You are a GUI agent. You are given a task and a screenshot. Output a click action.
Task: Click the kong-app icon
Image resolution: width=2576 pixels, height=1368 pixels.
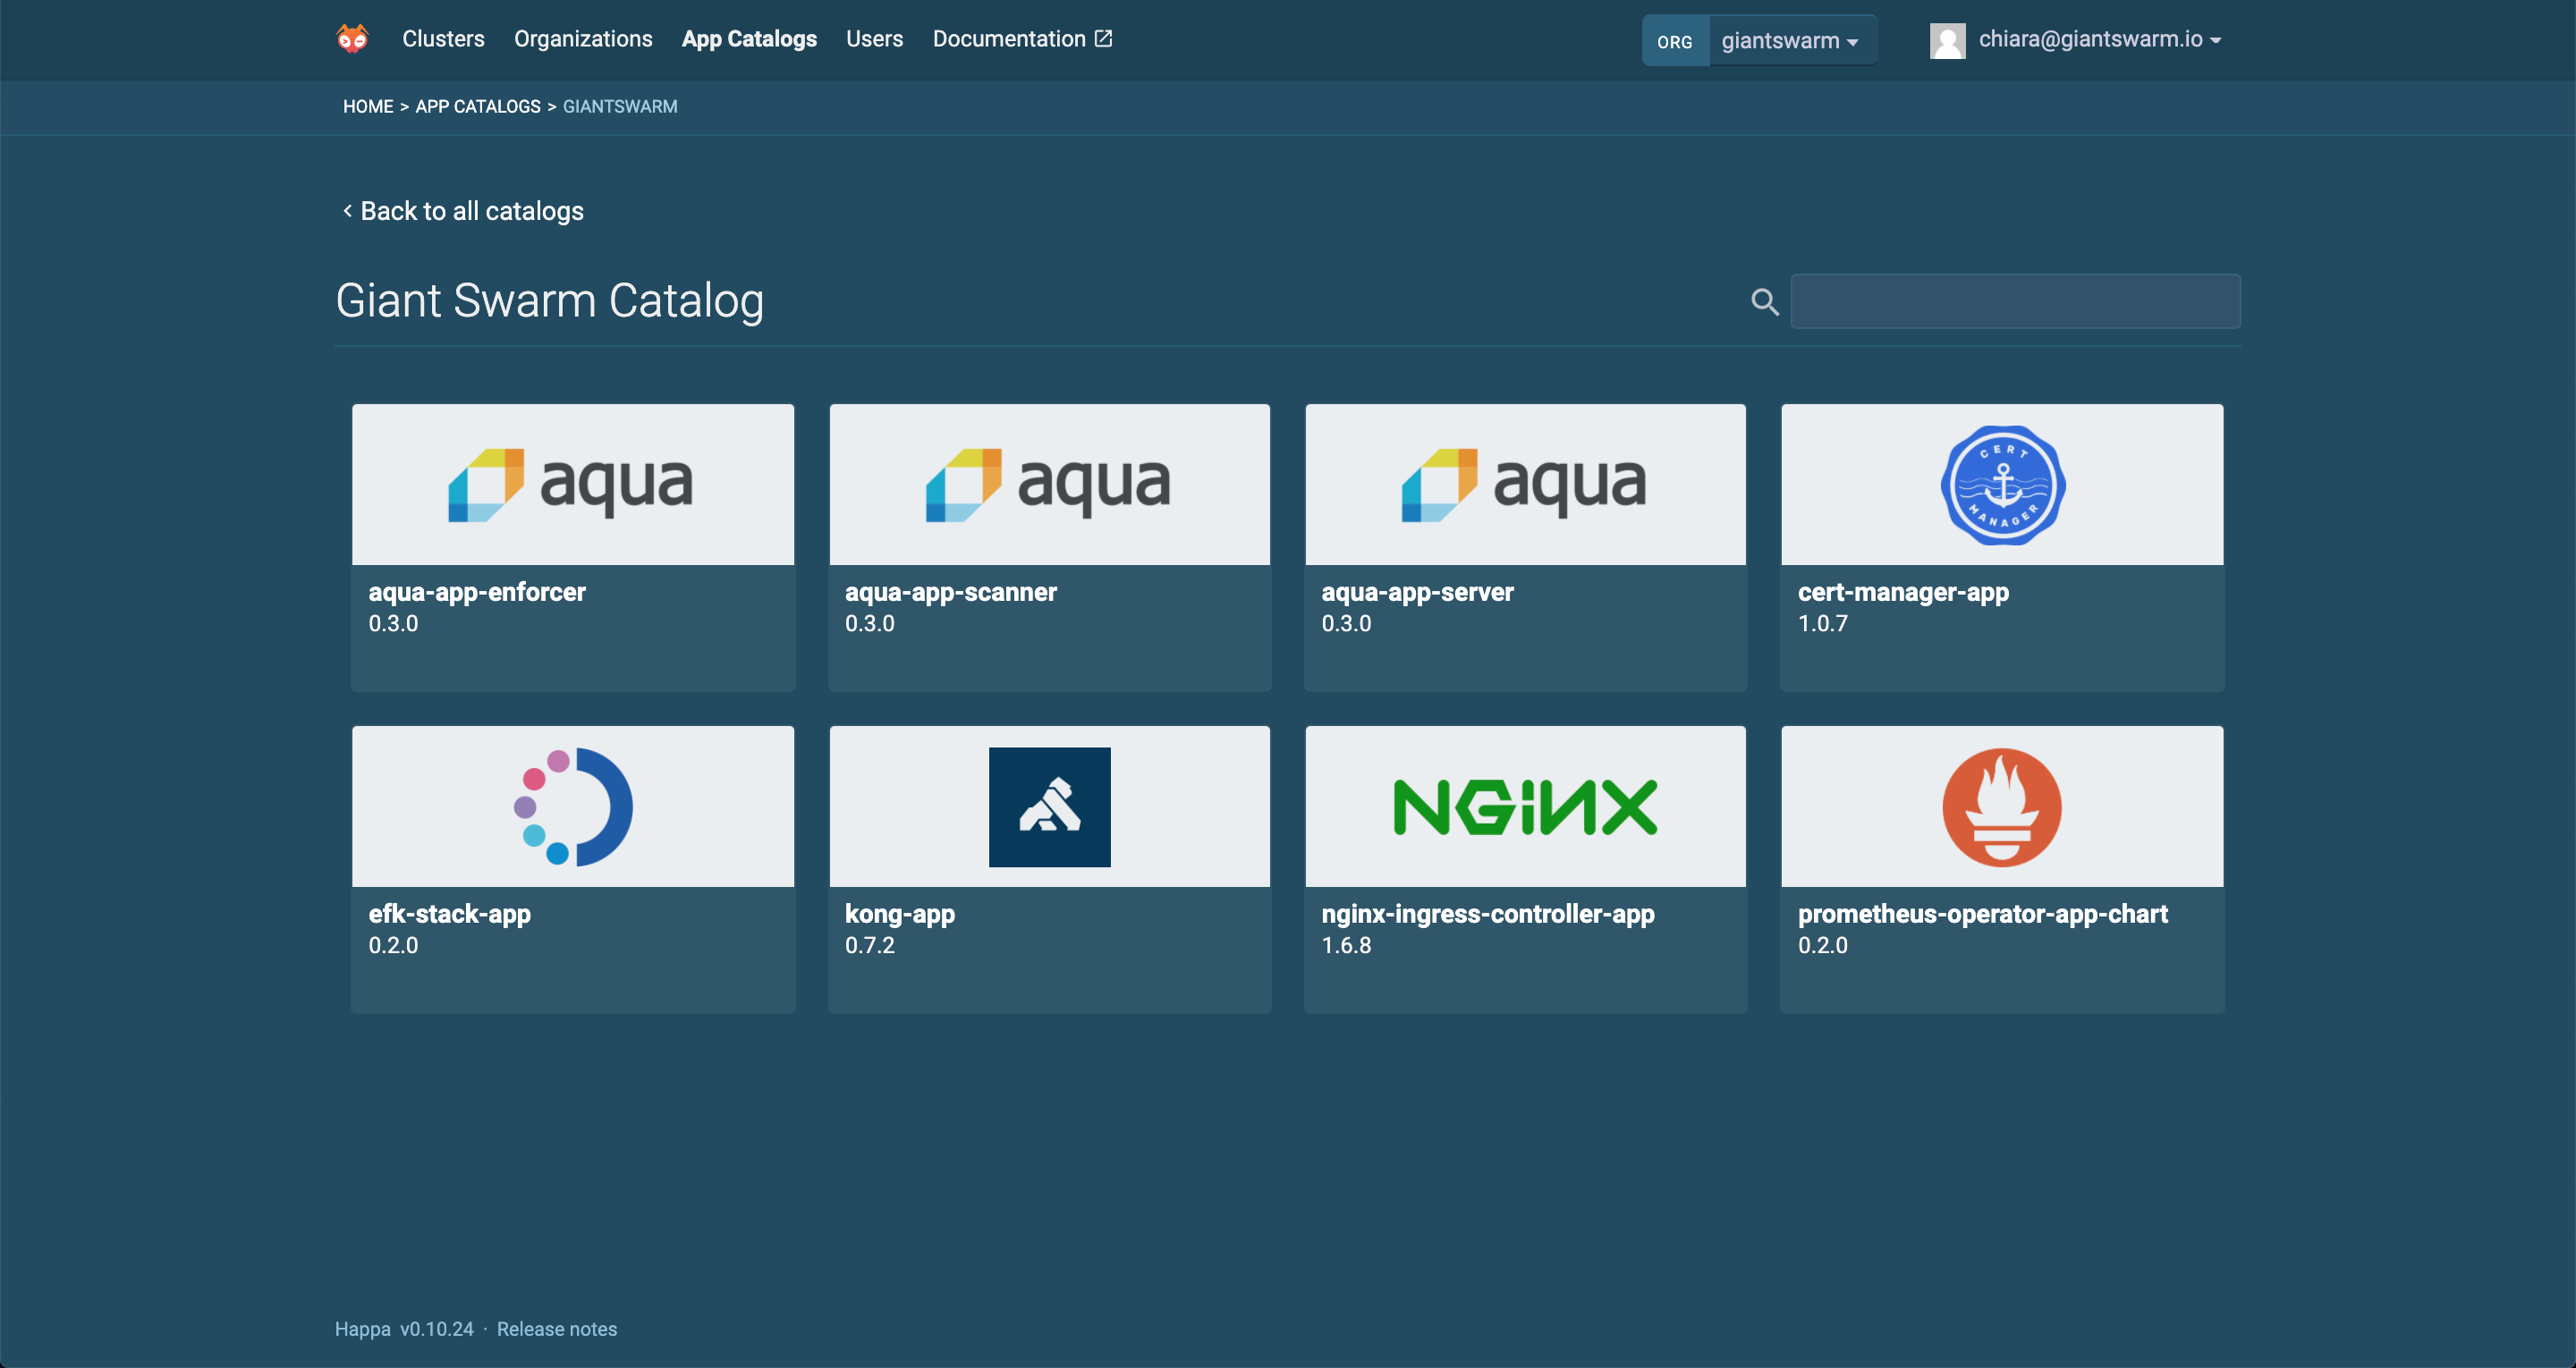tap(1051, 806)
